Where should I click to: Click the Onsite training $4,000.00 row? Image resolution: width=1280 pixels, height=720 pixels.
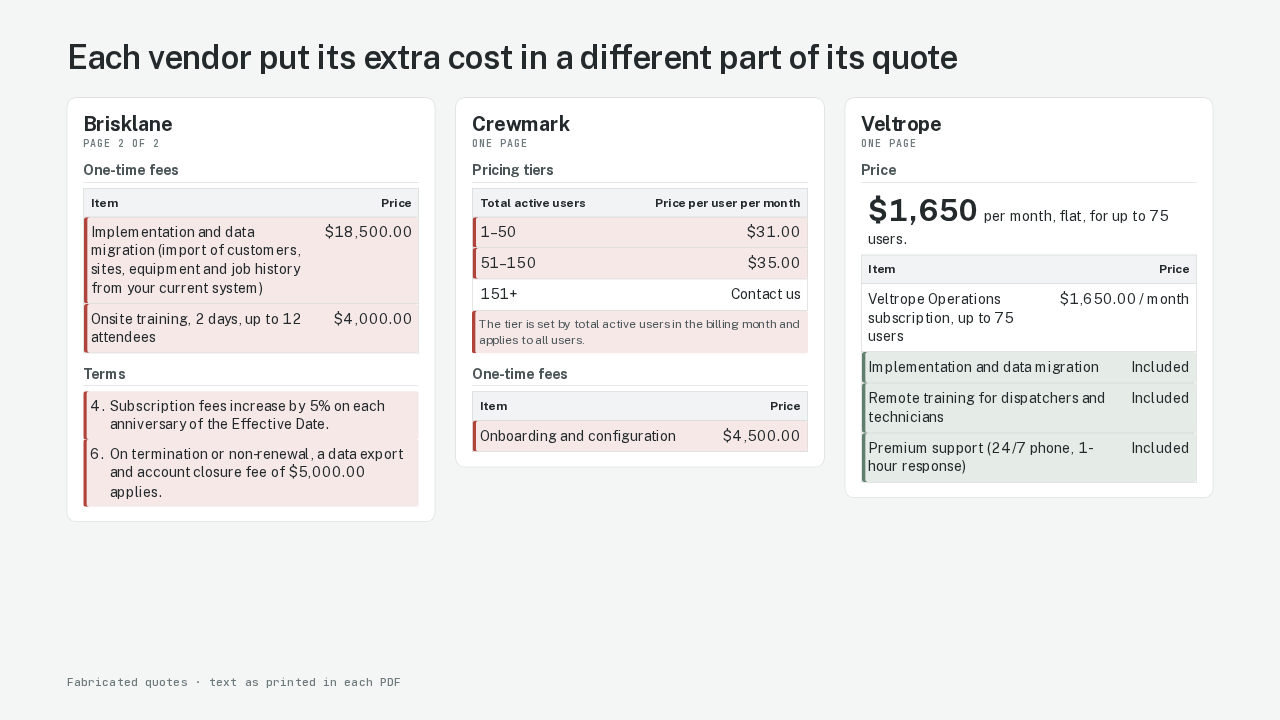point(251,328)
